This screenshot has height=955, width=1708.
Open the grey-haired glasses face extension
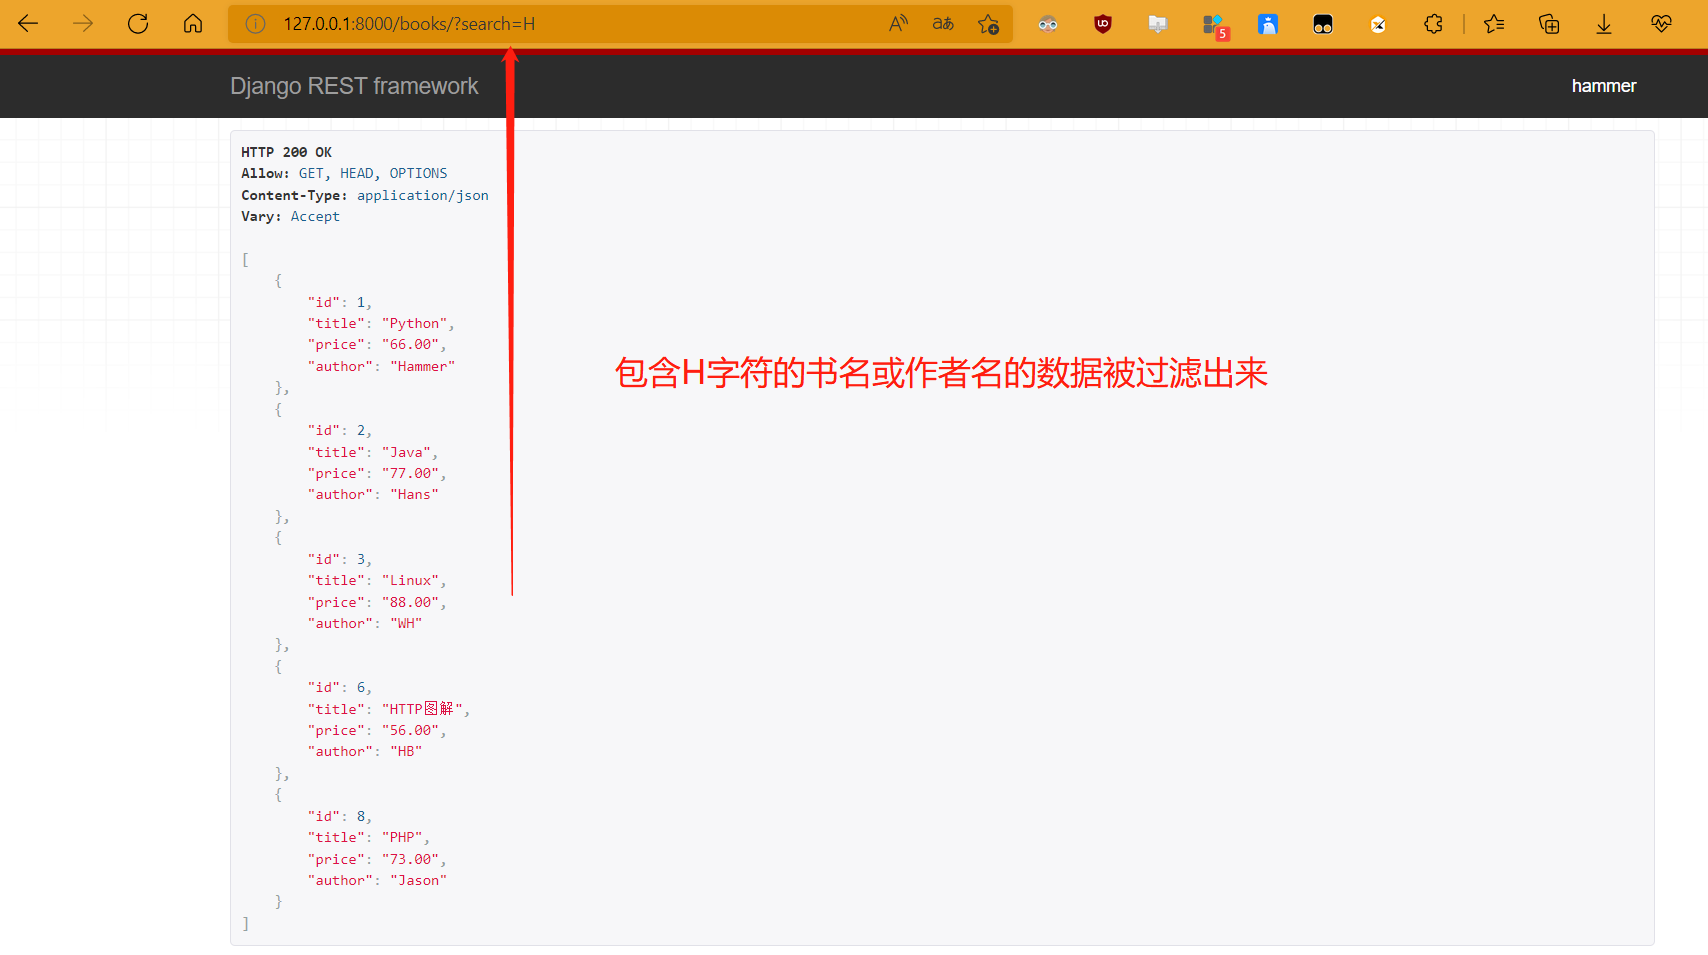click(x=1048, y=24)
